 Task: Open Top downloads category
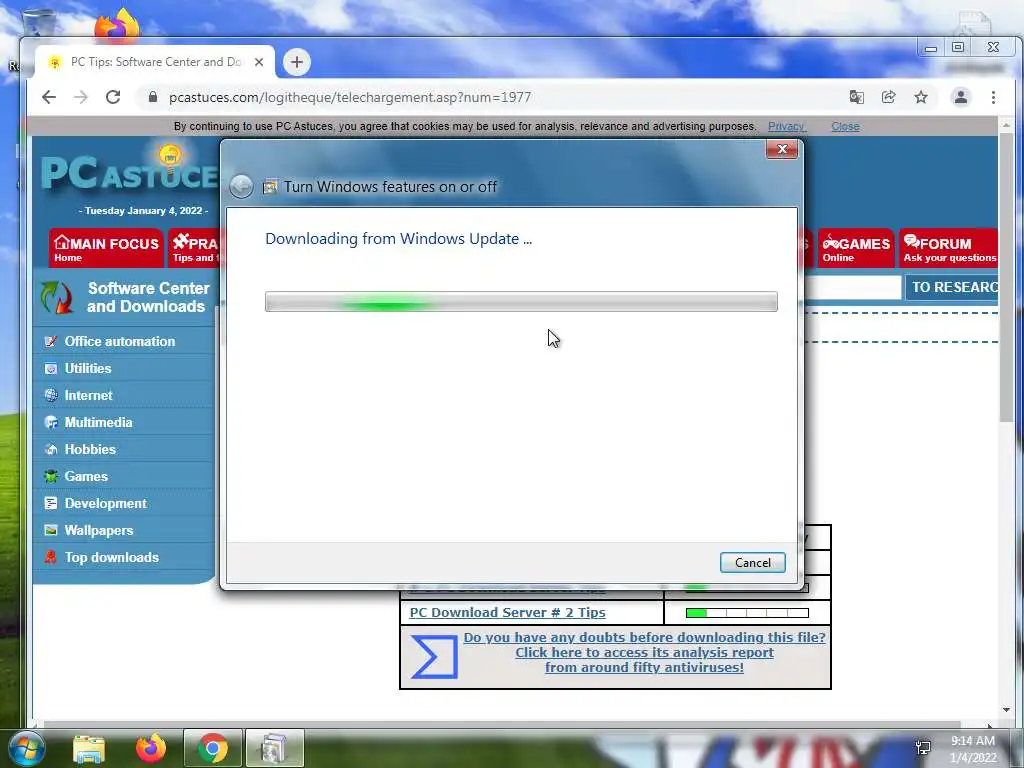[x=112, y=557]
